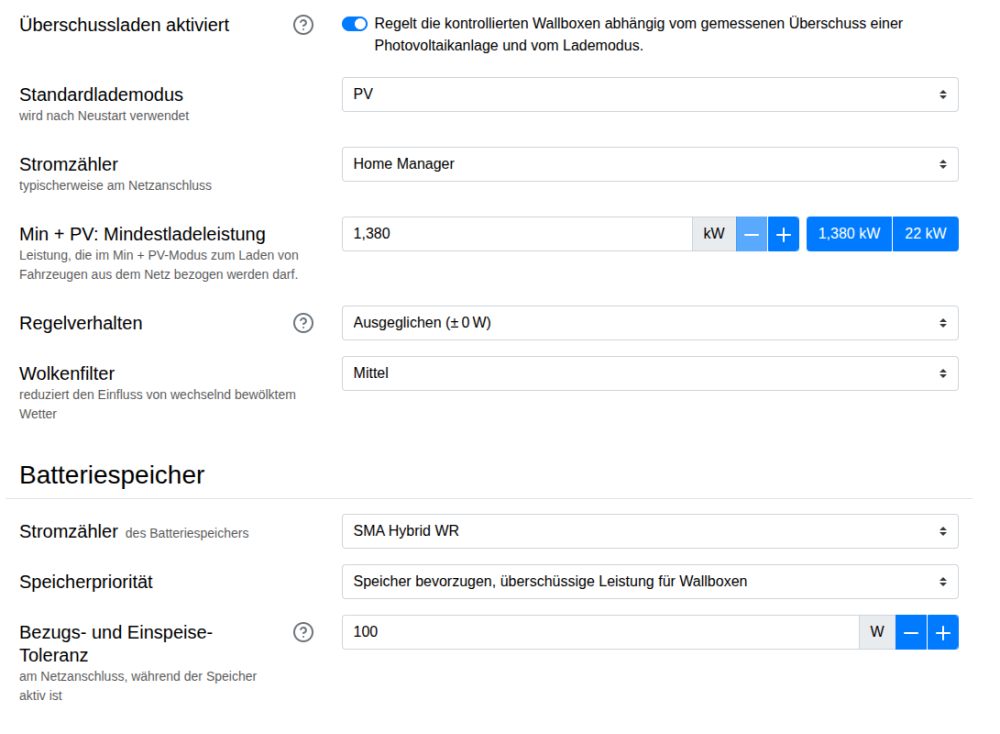This screenshot has width=1000, height=734.
Task: Toggle the Überschussladen aktiviert switch
Action: pyautogui.click(x=355, y=24)
